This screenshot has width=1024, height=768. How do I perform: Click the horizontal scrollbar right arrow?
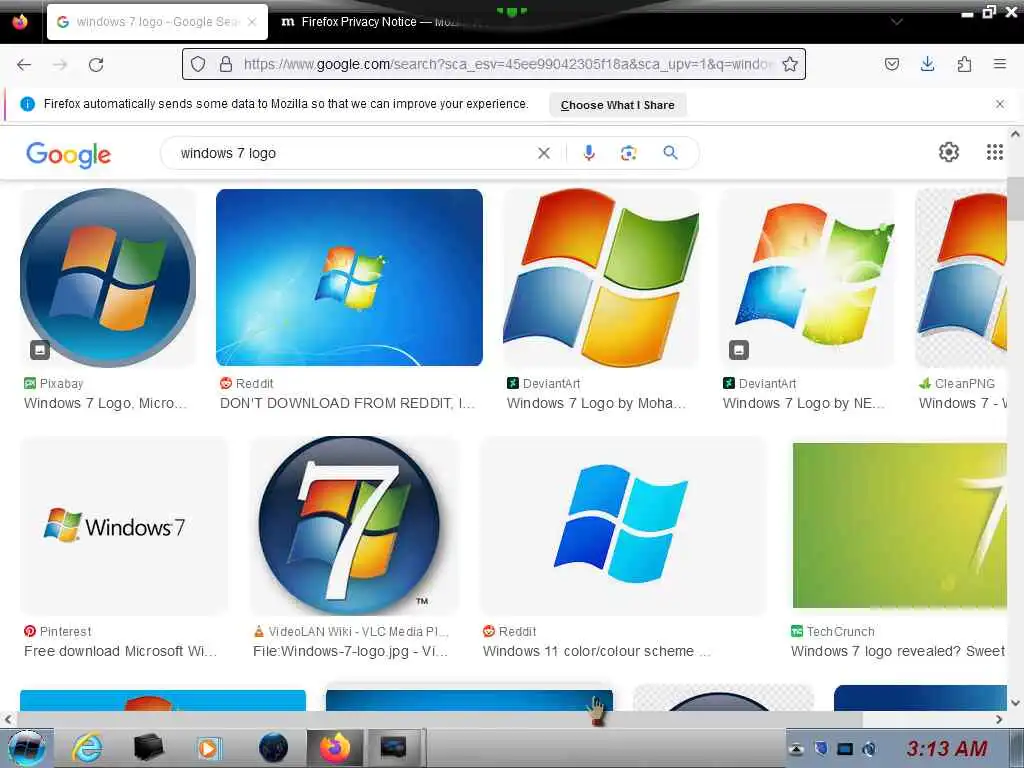click(x=999, y=719)
